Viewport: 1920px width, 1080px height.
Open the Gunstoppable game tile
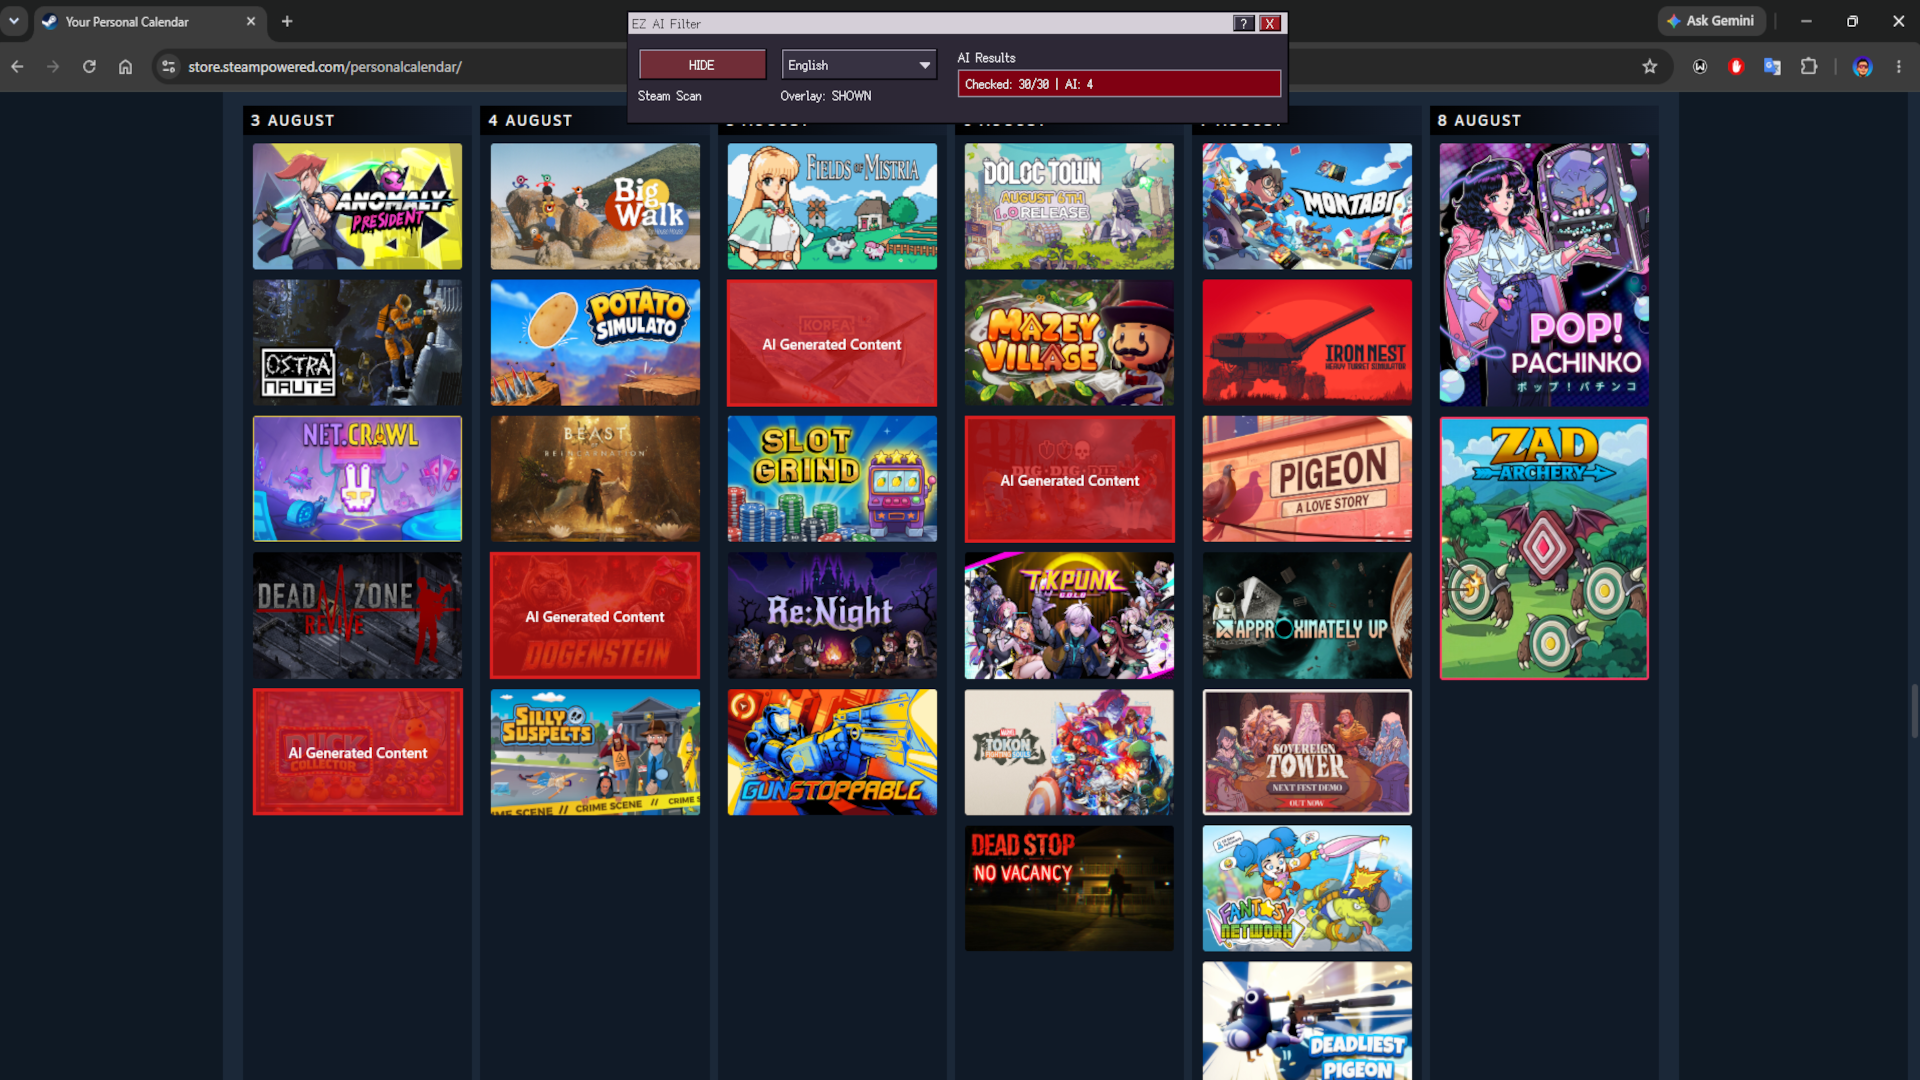tap(832, 752)
